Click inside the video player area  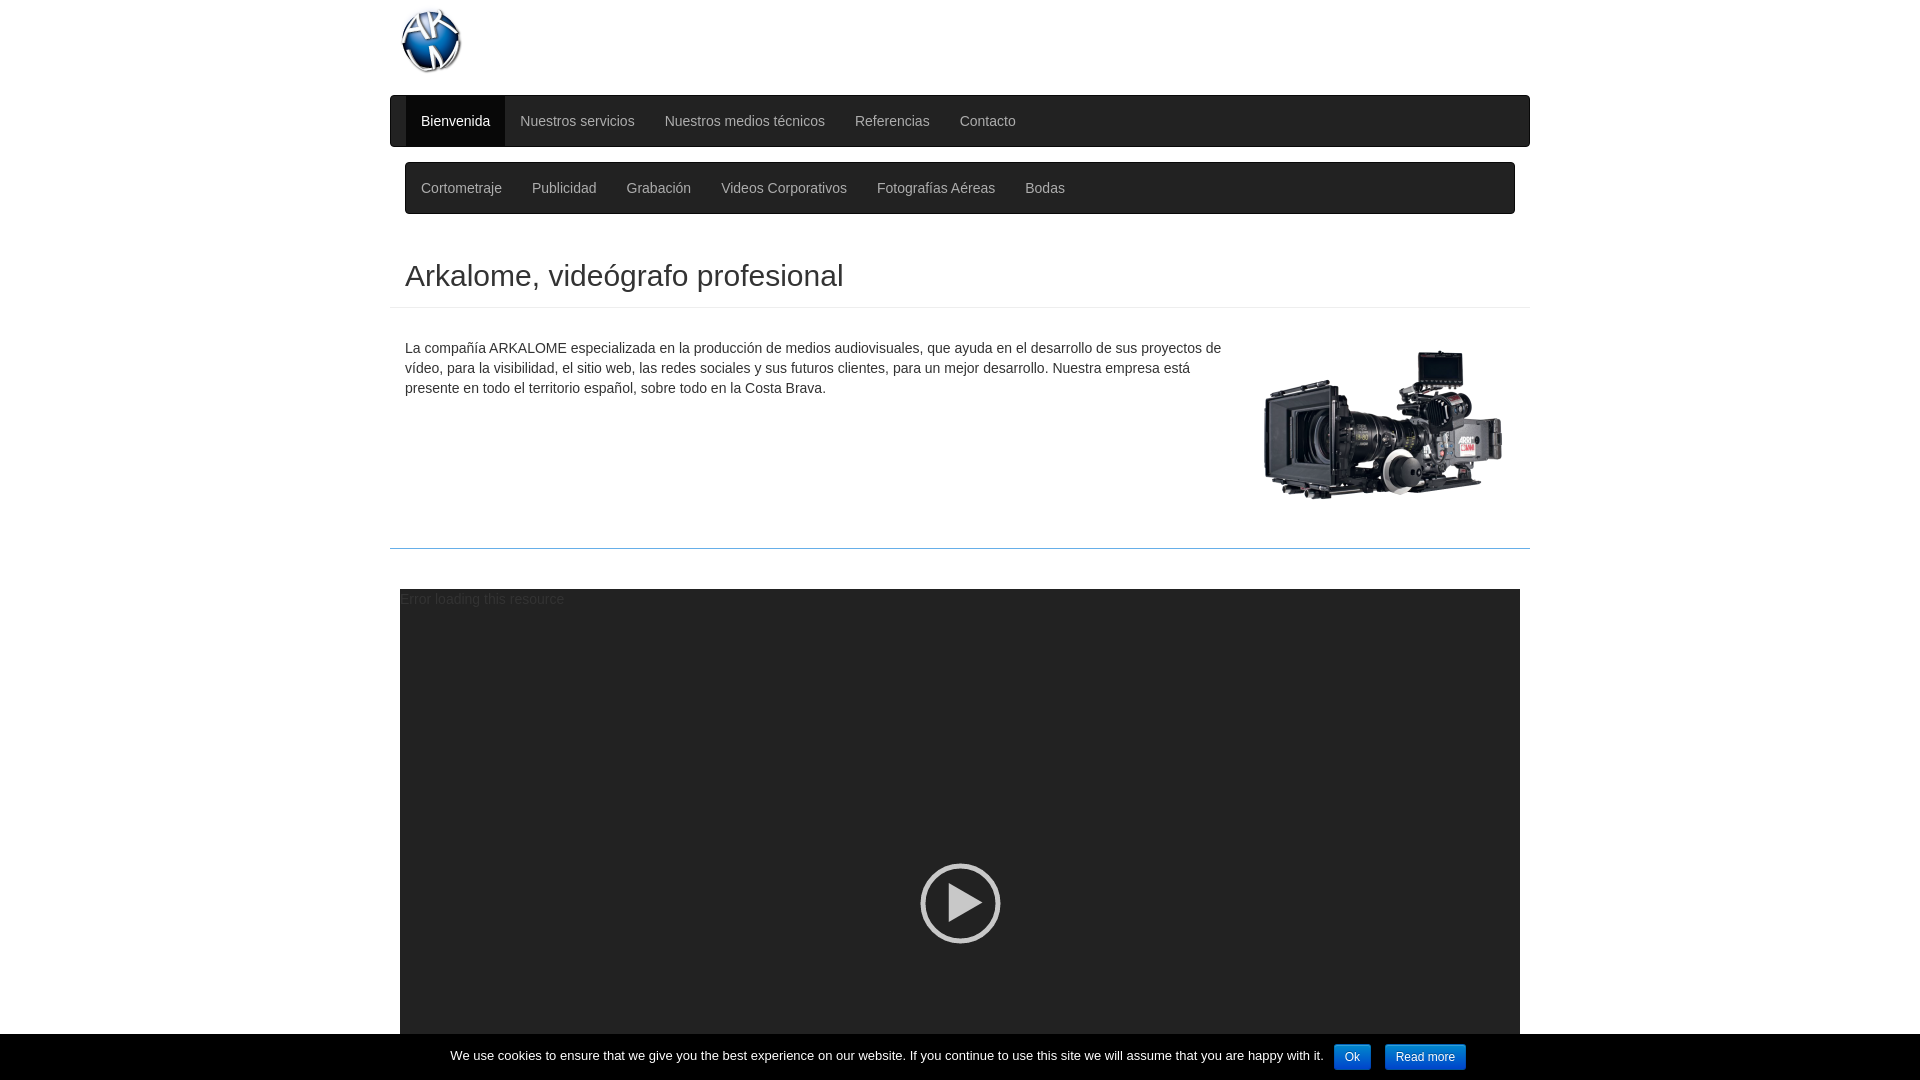pos(960,903)
